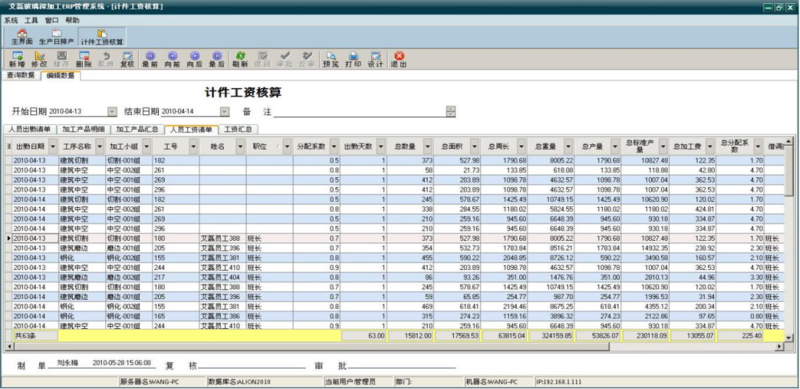This screenshot has height=389, width=800.
Task: Click the 复核 reviewer signature field
Action: [x=252, y=363]
